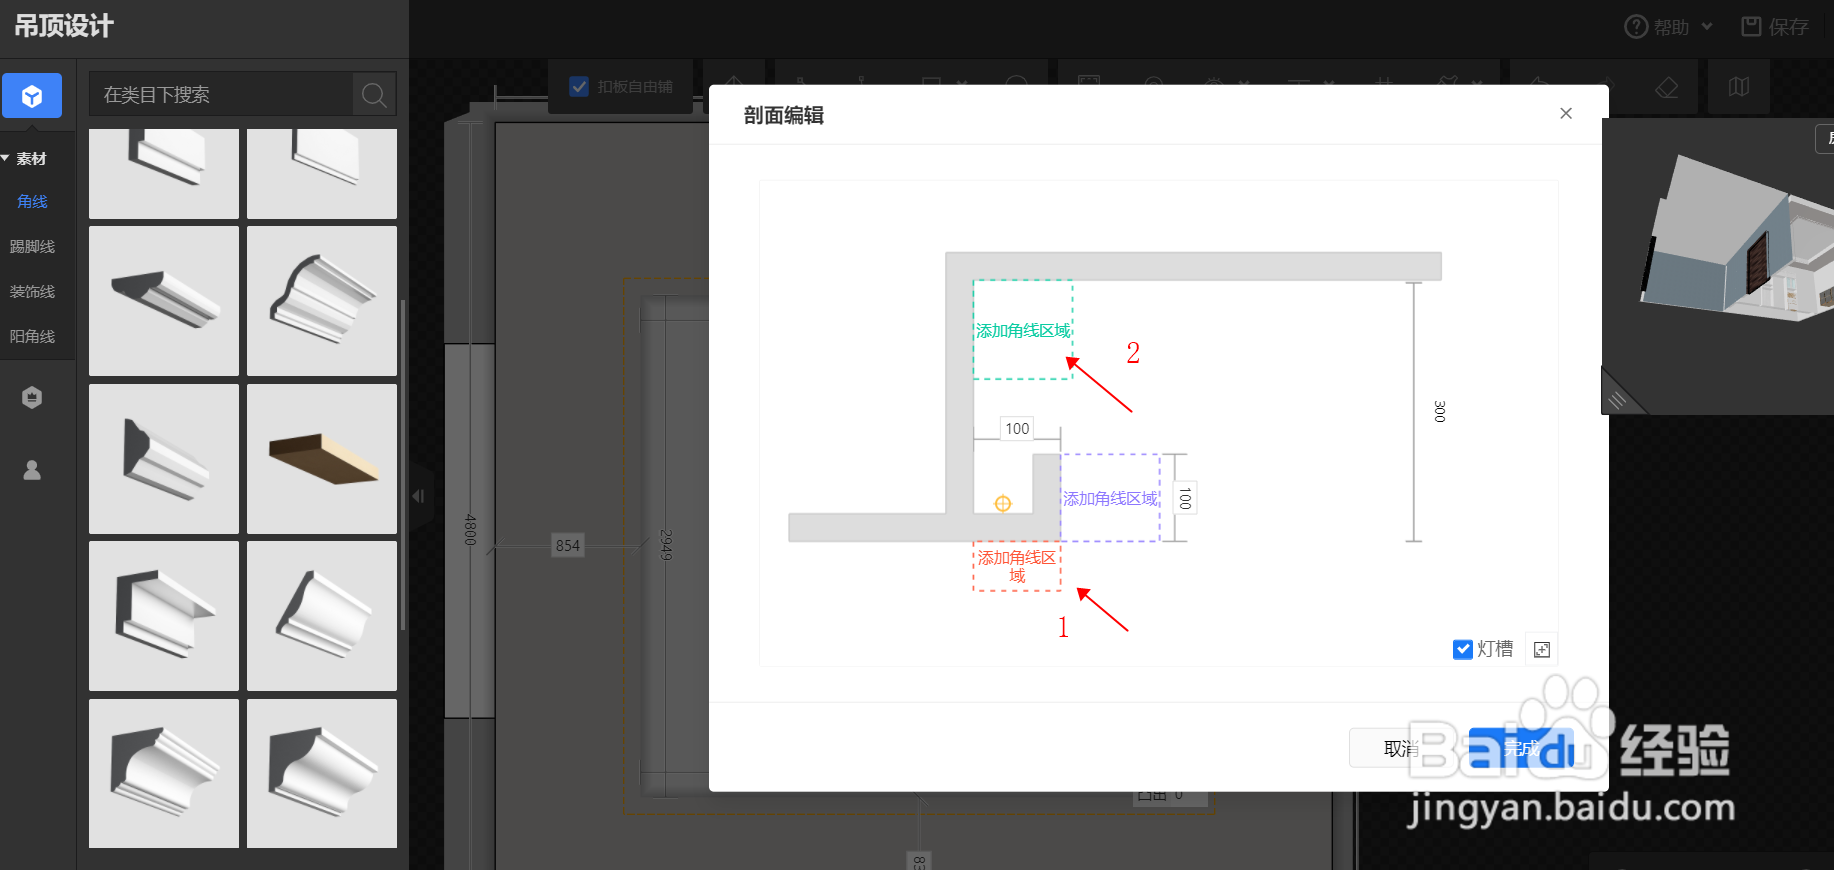Select the 角线 category
Screen dimensions: 1834x870
[x=33, y=202]
